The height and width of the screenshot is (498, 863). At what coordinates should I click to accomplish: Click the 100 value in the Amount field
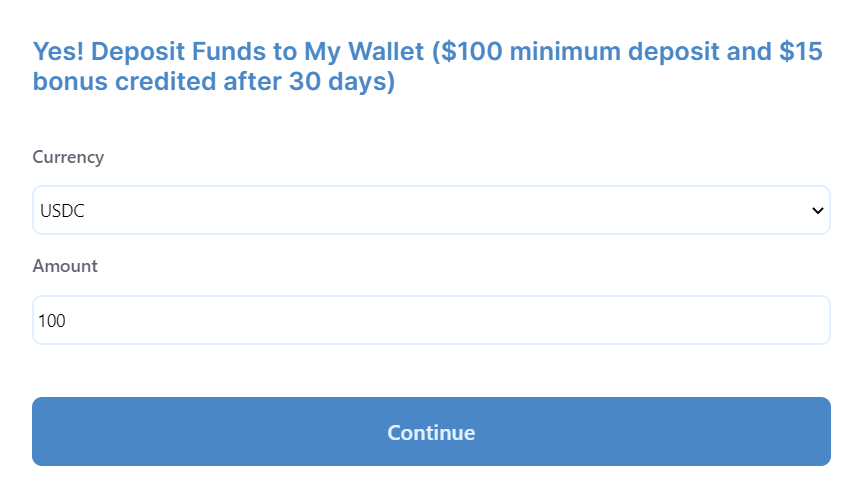pyautogui.click(x=52, y=321)
